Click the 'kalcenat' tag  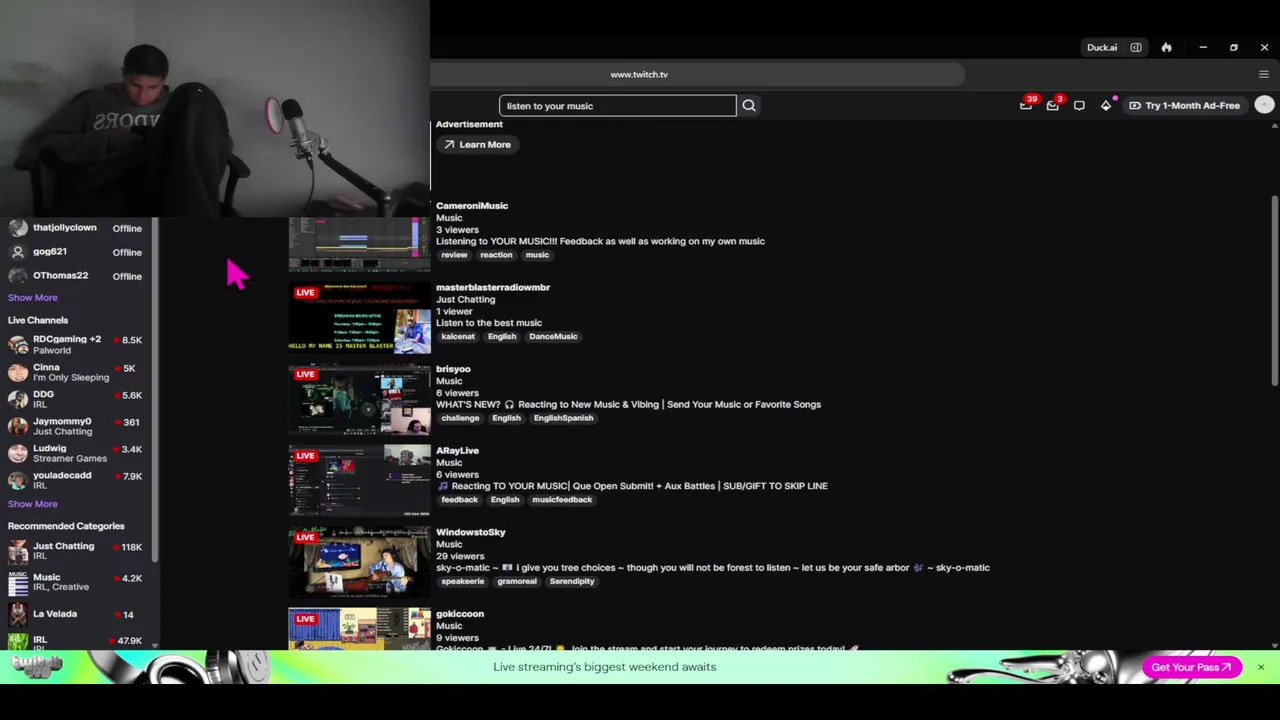(x=458, y=337)
